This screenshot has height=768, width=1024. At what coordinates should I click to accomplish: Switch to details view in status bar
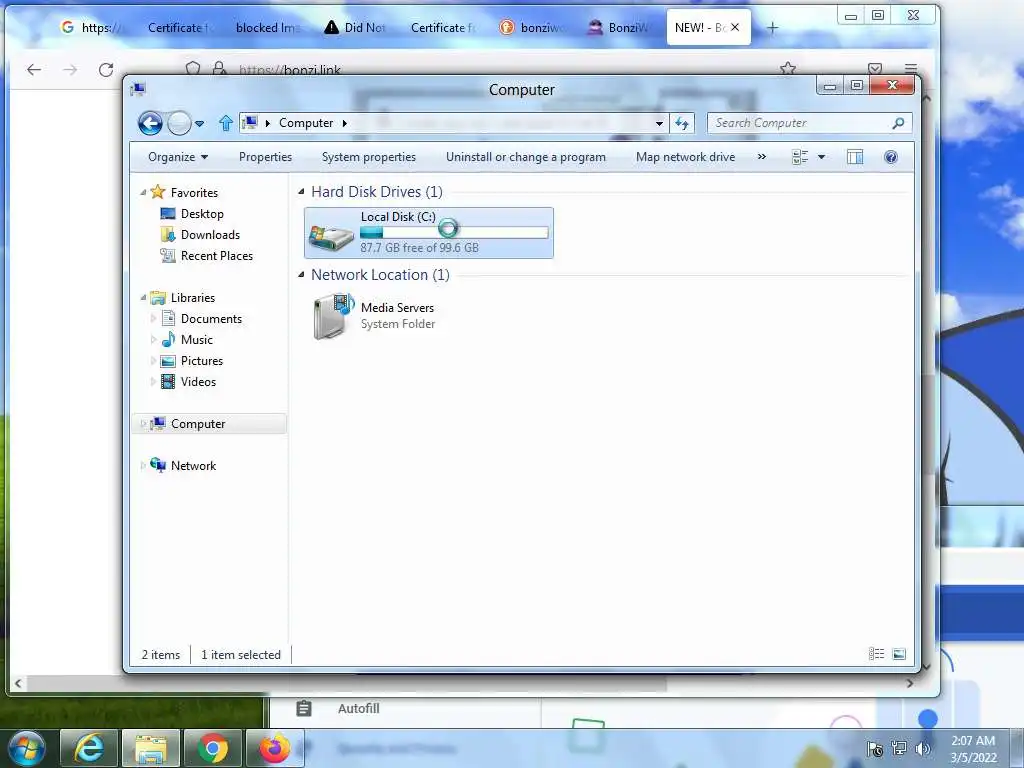[x=876, y=654]
